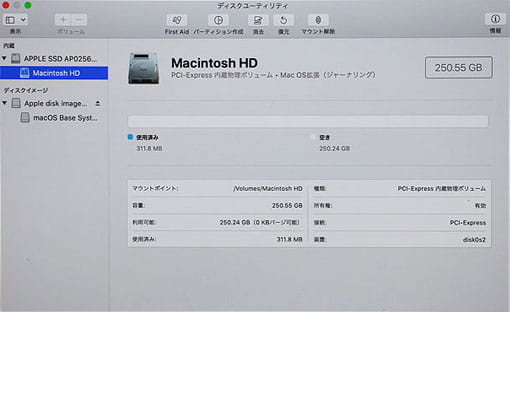
Task: Add a volume with plus button
Action: (x=63, y=20)
